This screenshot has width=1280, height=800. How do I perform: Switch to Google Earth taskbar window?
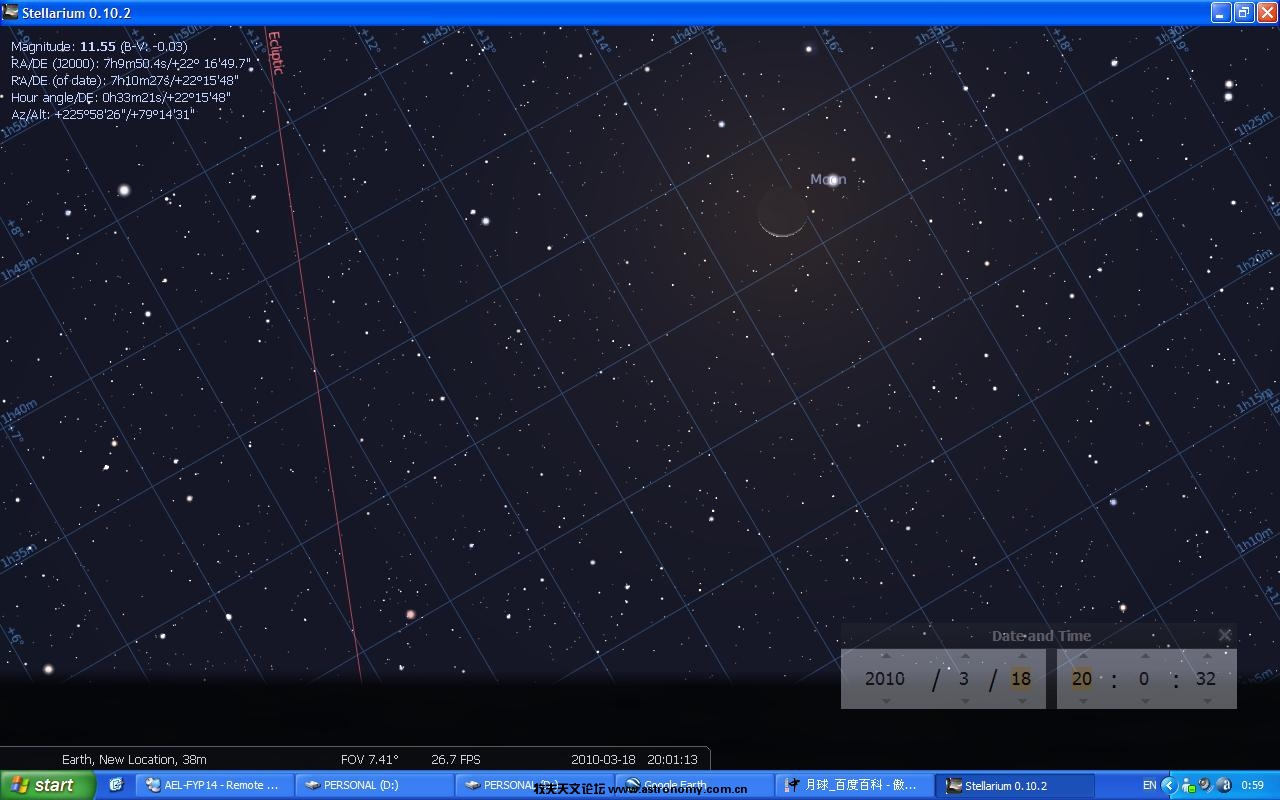point(694,785)
